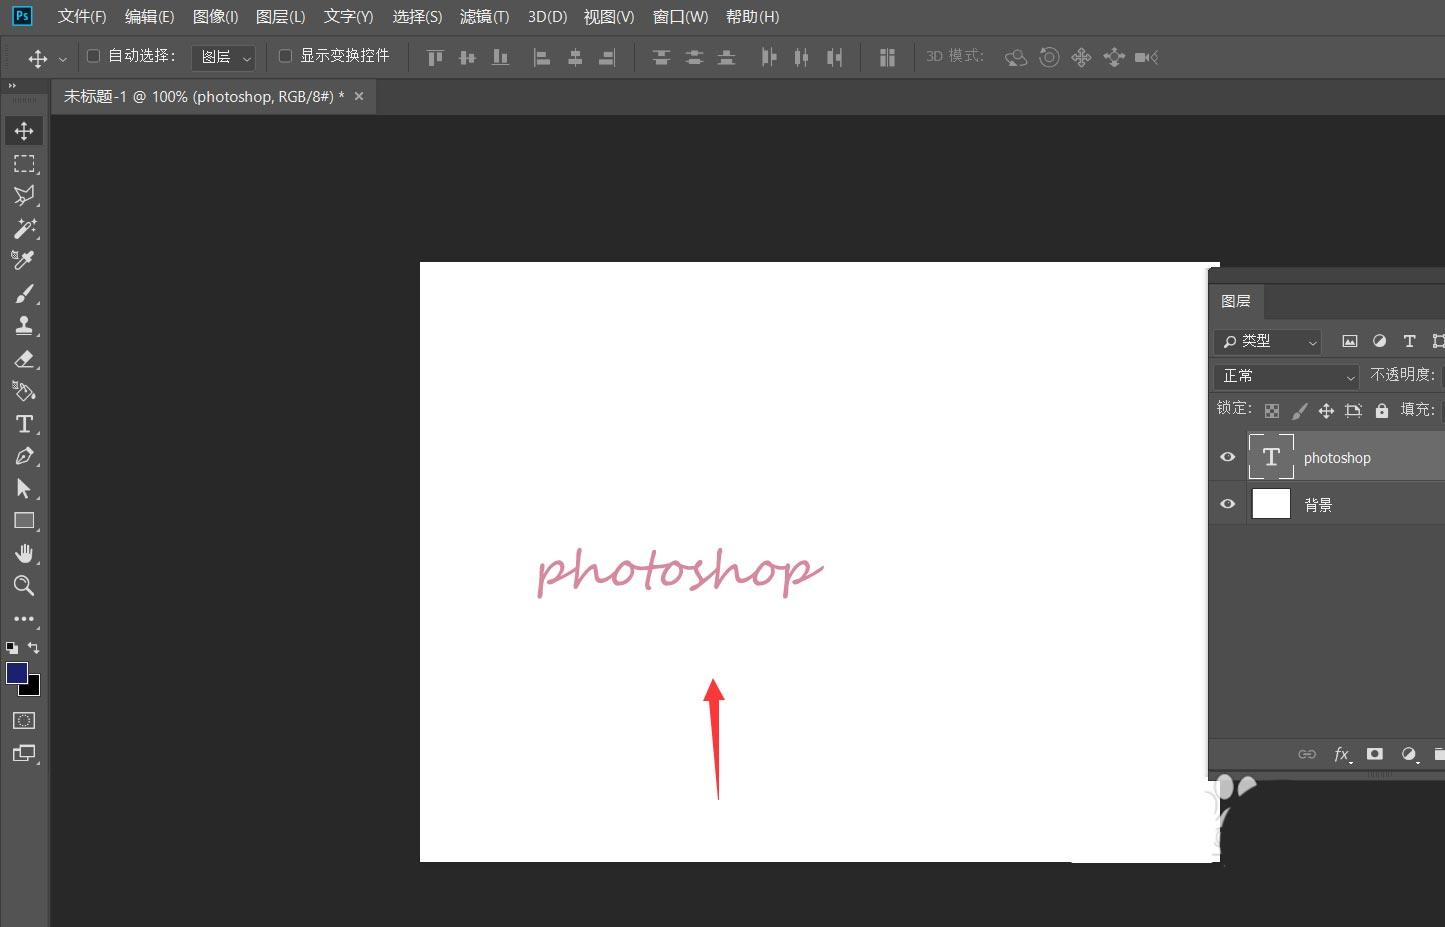Enable the 显示变换控件 checkbox
This screenshot has width=1445, height=927.
coord(285,56)
